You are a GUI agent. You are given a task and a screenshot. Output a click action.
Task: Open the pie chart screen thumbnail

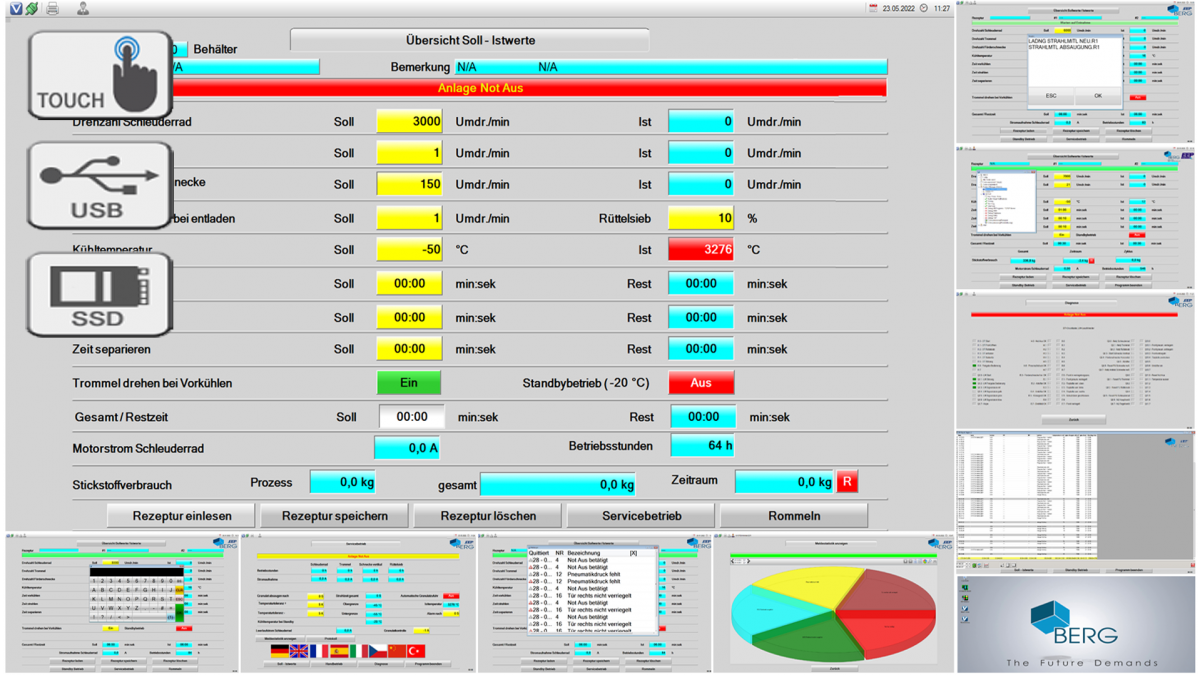tap(833, 605)
